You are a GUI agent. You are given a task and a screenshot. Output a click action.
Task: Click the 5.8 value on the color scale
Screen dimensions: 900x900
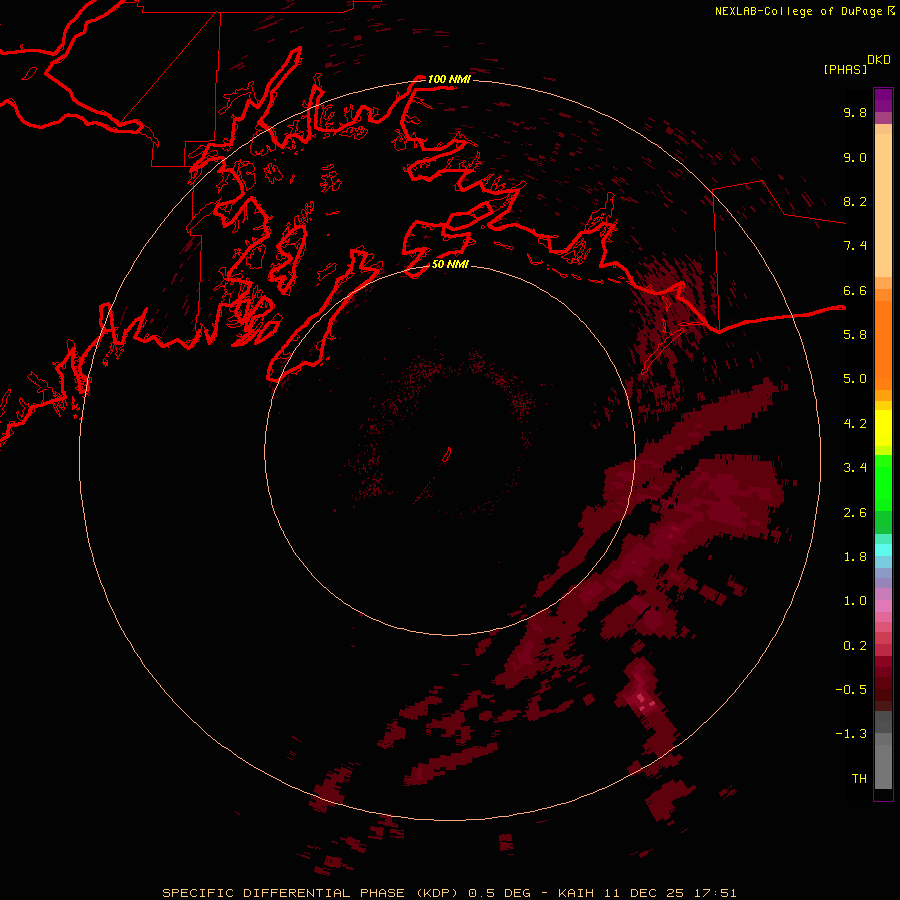(855, 335)
